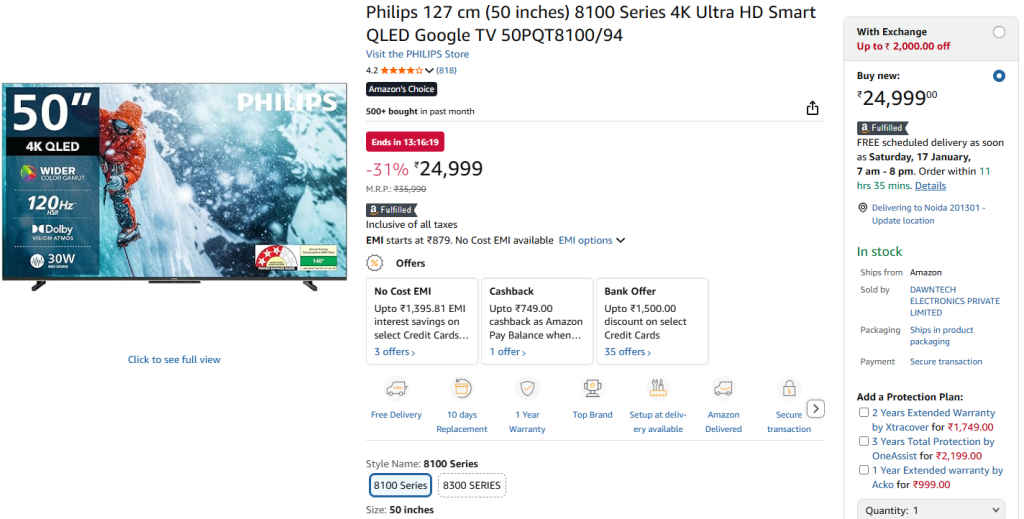Click the 10 days Replacement icon
Screen dimensions: 1024x519
462,388
